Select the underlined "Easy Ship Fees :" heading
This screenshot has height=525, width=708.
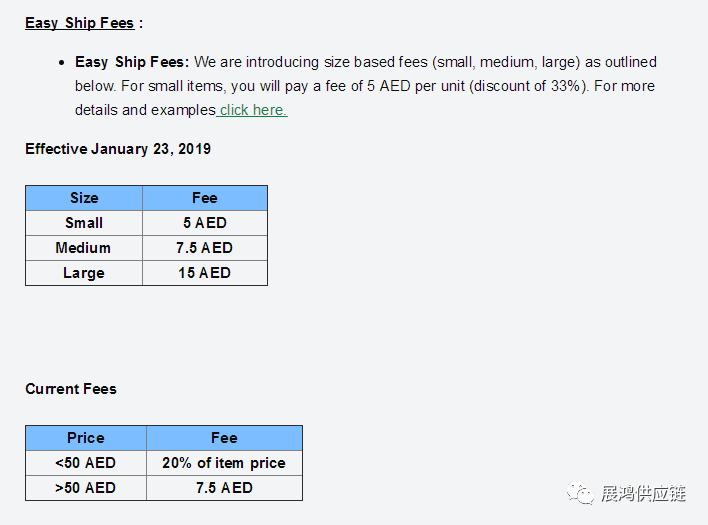tap(84, 23)
